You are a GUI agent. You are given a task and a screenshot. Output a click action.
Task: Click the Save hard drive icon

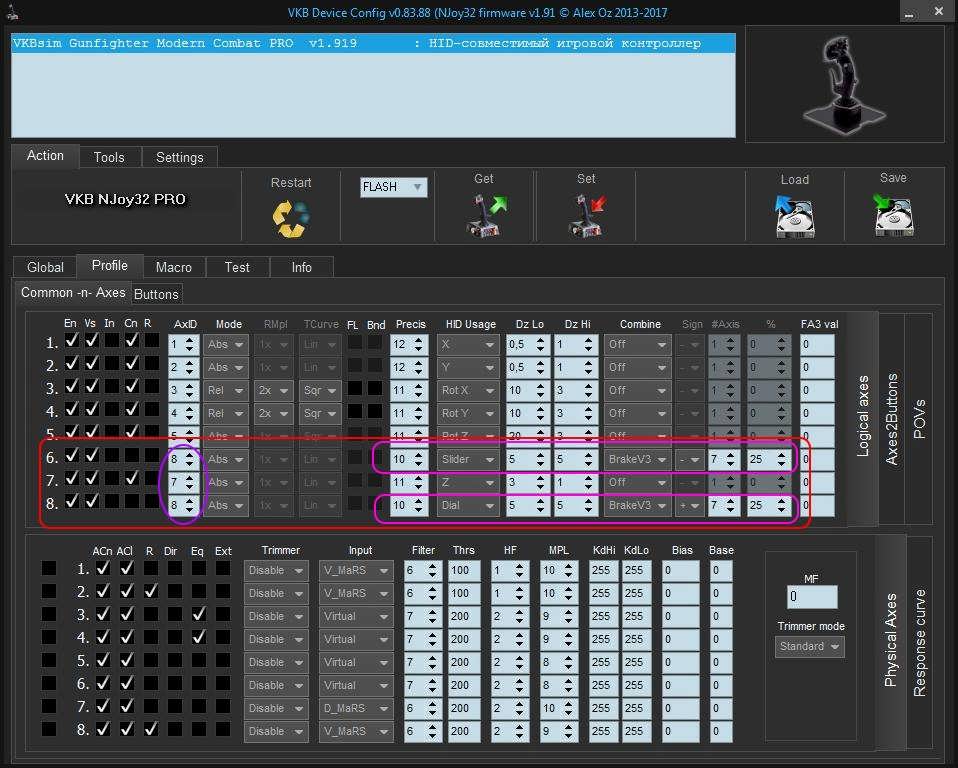(894, 215)
